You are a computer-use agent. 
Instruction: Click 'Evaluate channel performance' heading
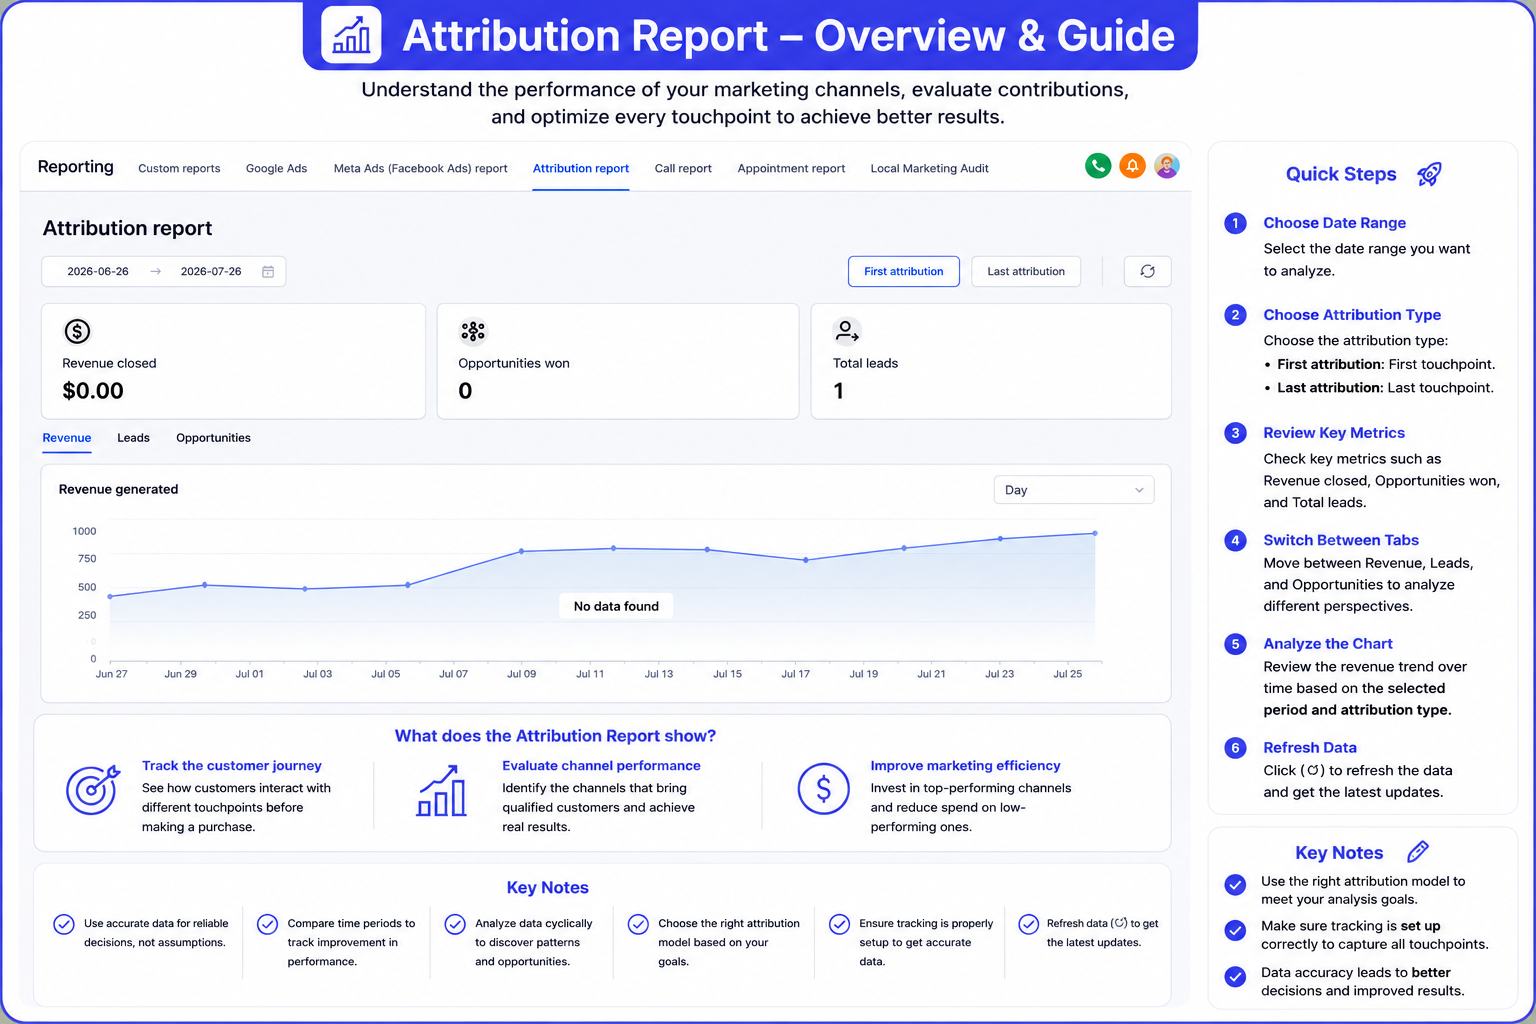[601, 766]
